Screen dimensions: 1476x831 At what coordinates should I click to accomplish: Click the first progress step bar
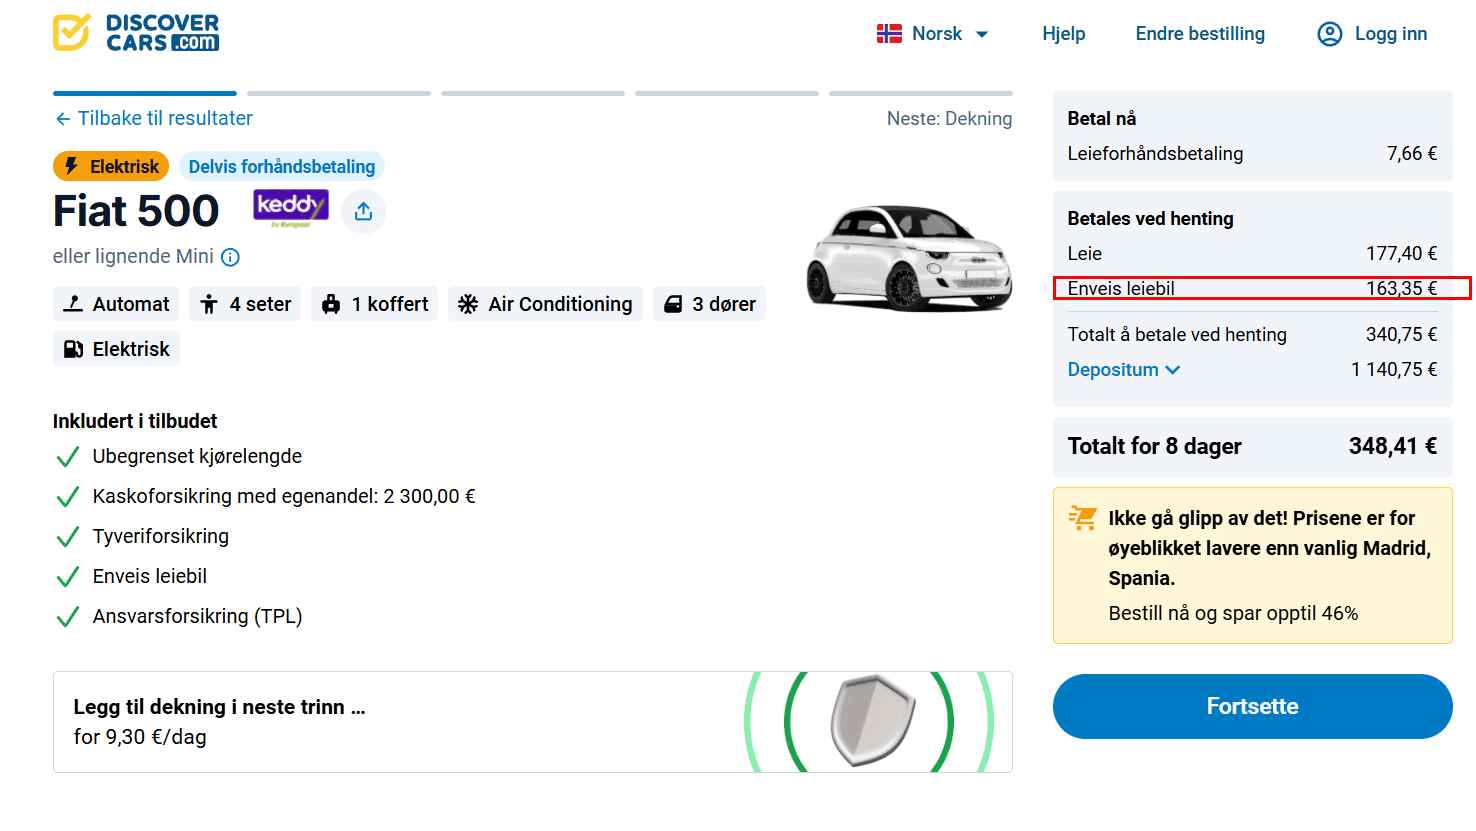click(x=145, y=93)
